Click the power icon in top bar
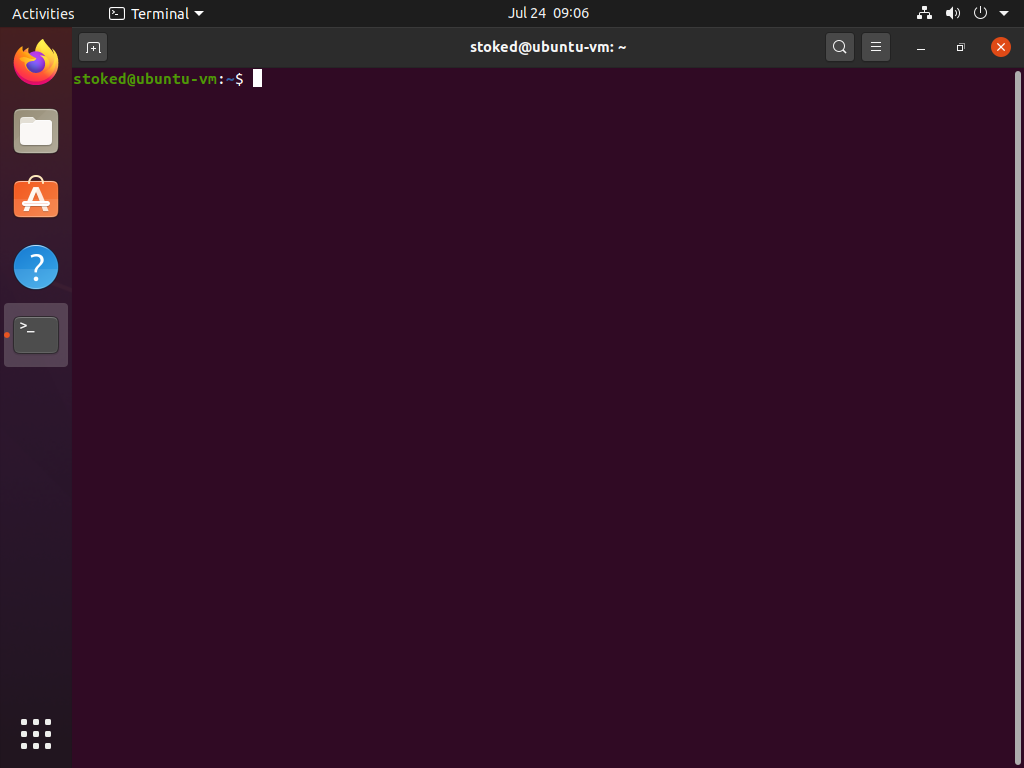1024x768 pixels. (980, 14)
